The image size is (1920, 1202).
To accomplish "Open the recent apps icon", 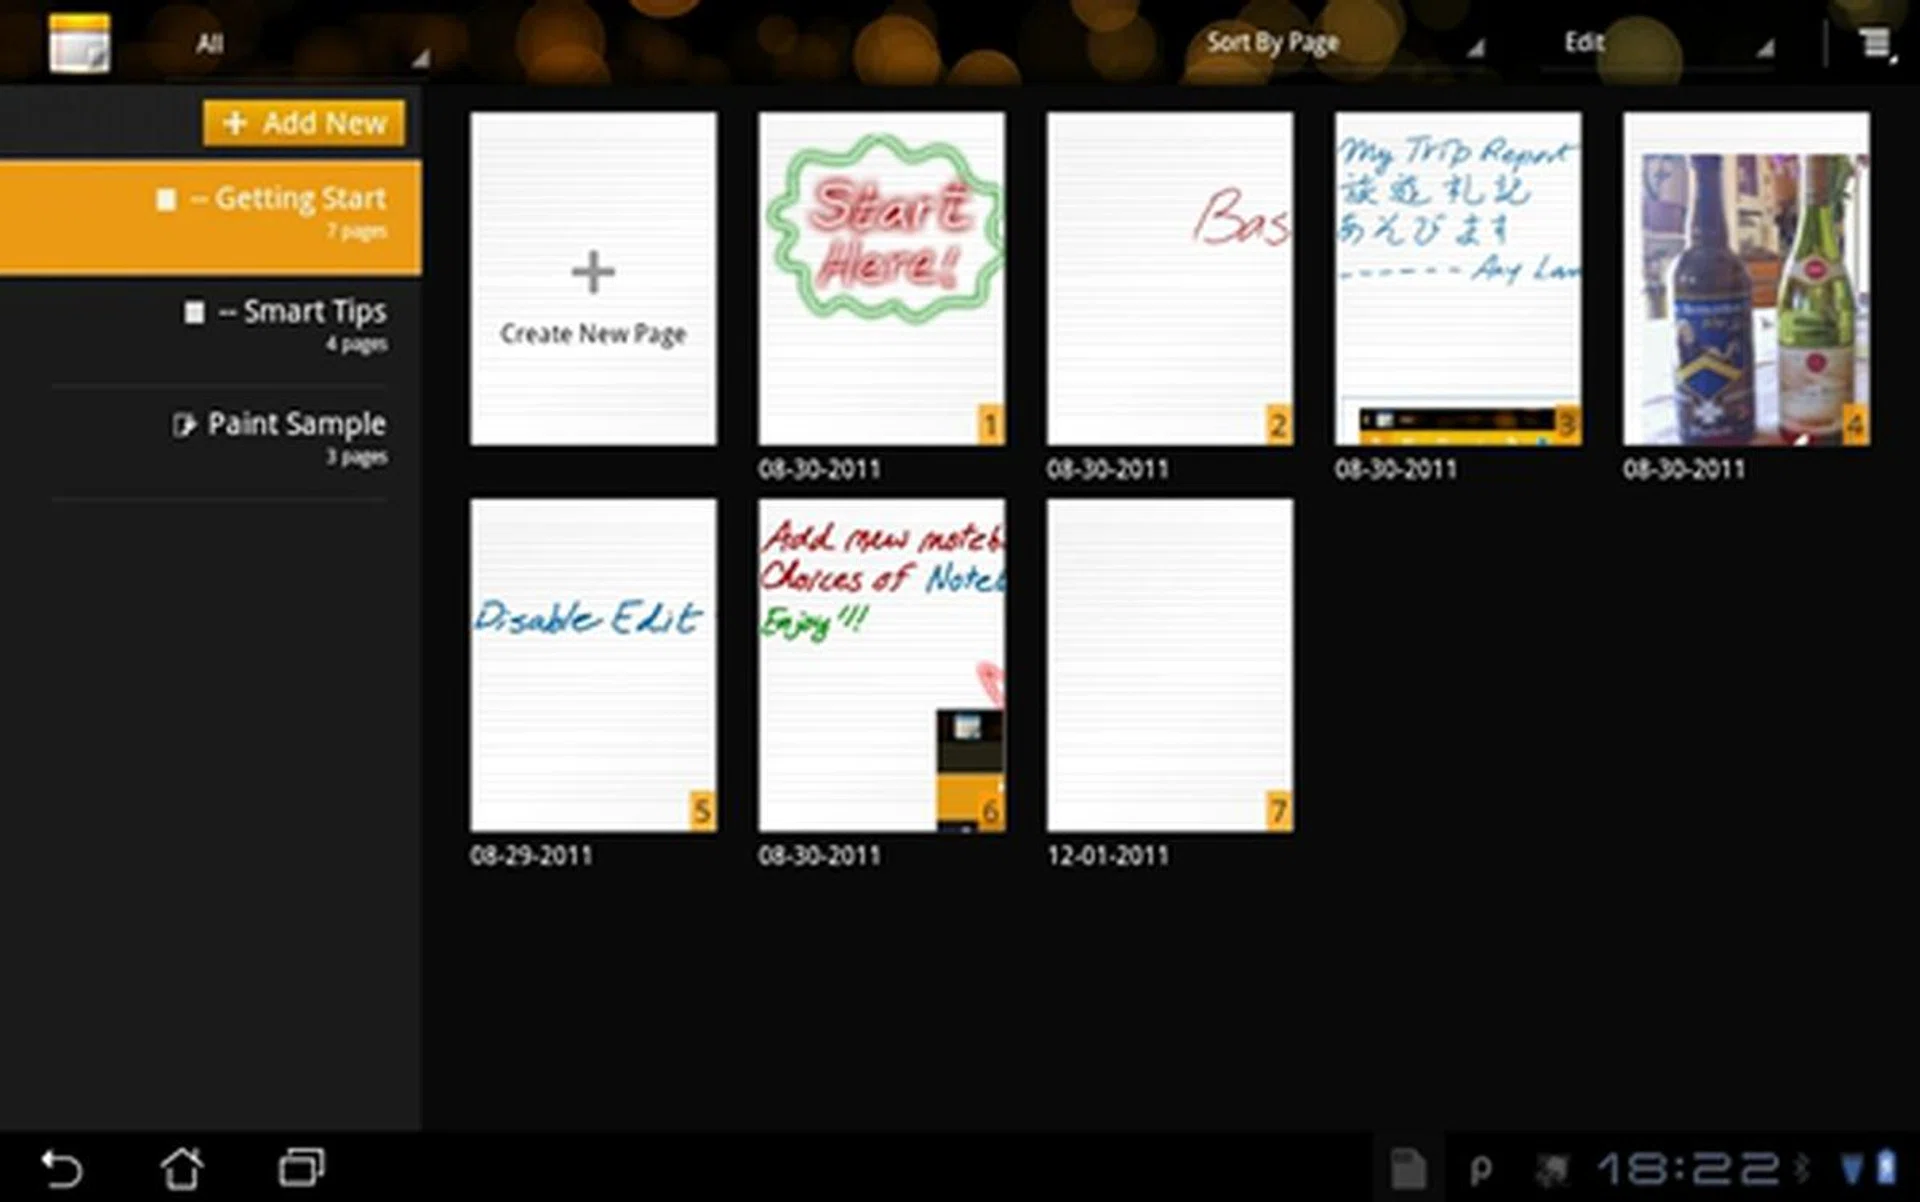I will click(301, 1167).
